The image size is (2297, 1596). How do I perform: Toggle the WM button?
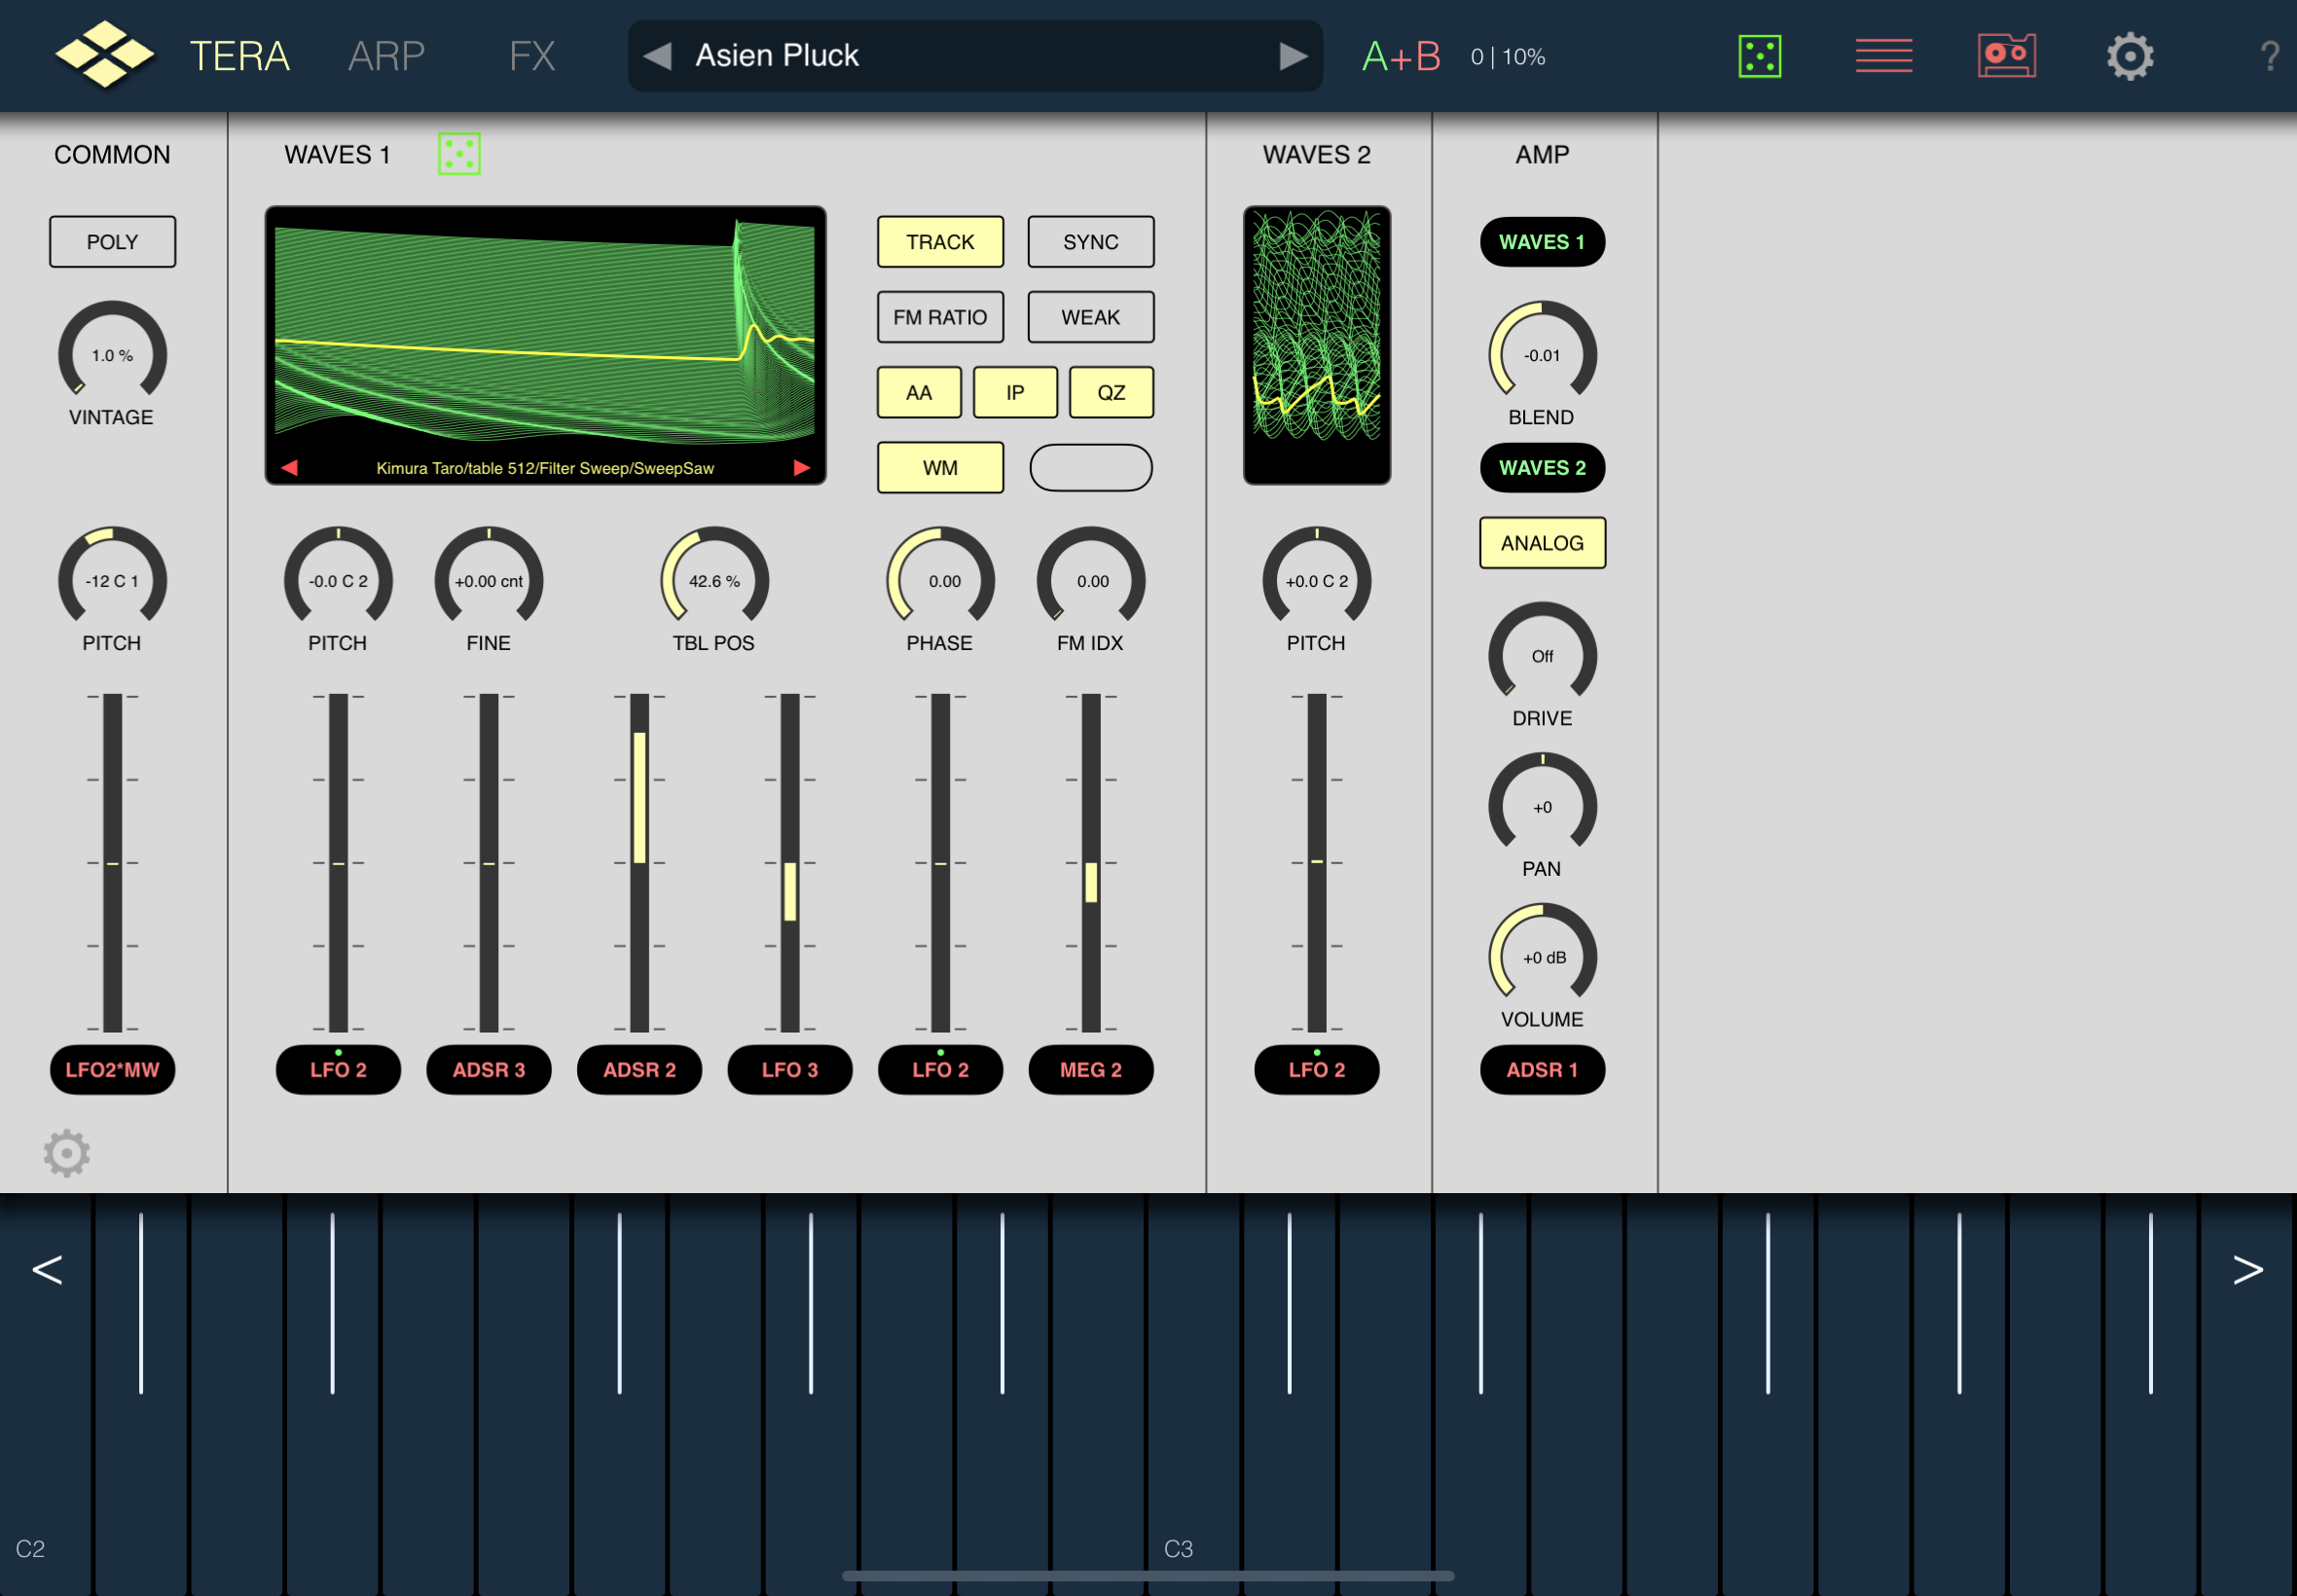[x=940, y=468]
